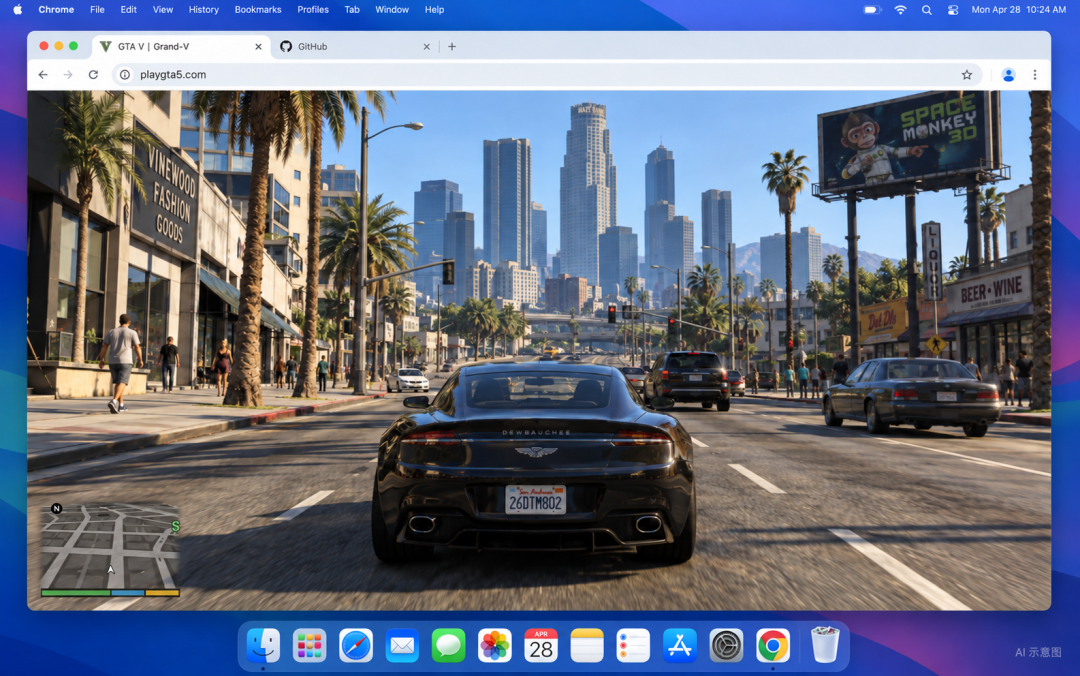1080x676 pixels.
Task: Open the Finder icon in the Dock
Action: [263, 646]
